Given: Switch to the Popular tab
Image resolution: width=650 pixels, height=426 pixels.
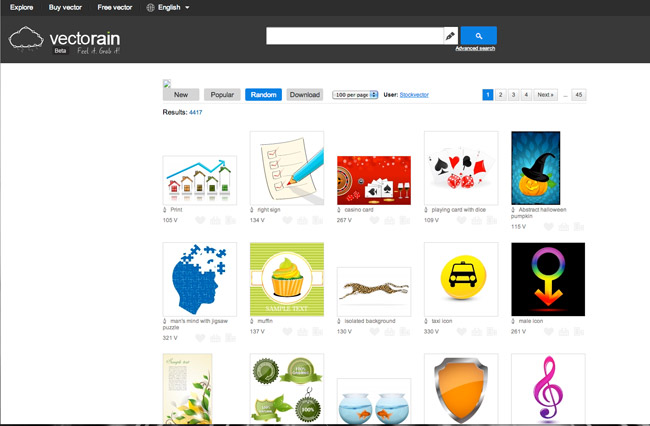Looking at the screenshot, I should tap(222, 94).
